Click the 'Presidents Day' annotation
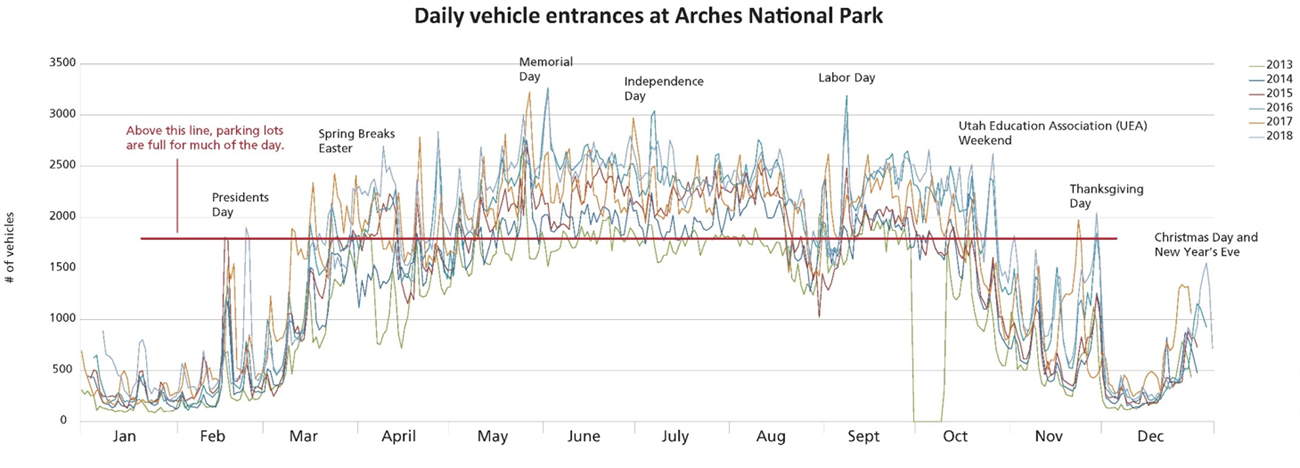Image resolution: width=1300 pixels, height=468 pixels. click(240, 204)
